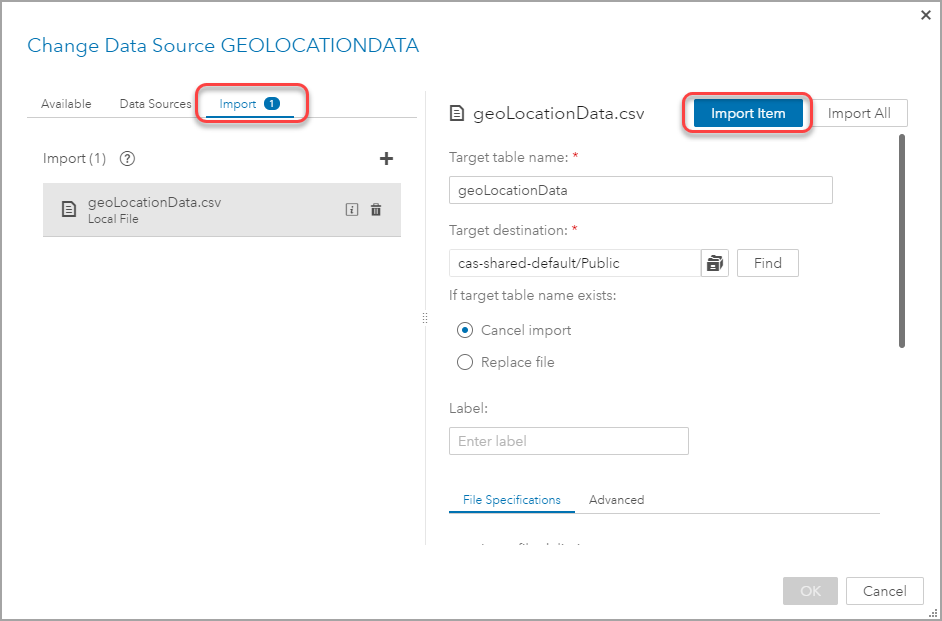Screen dimensions: 942x621
Task: Click the vertical scrollbar in the import panel
Action: pos(902,240)
